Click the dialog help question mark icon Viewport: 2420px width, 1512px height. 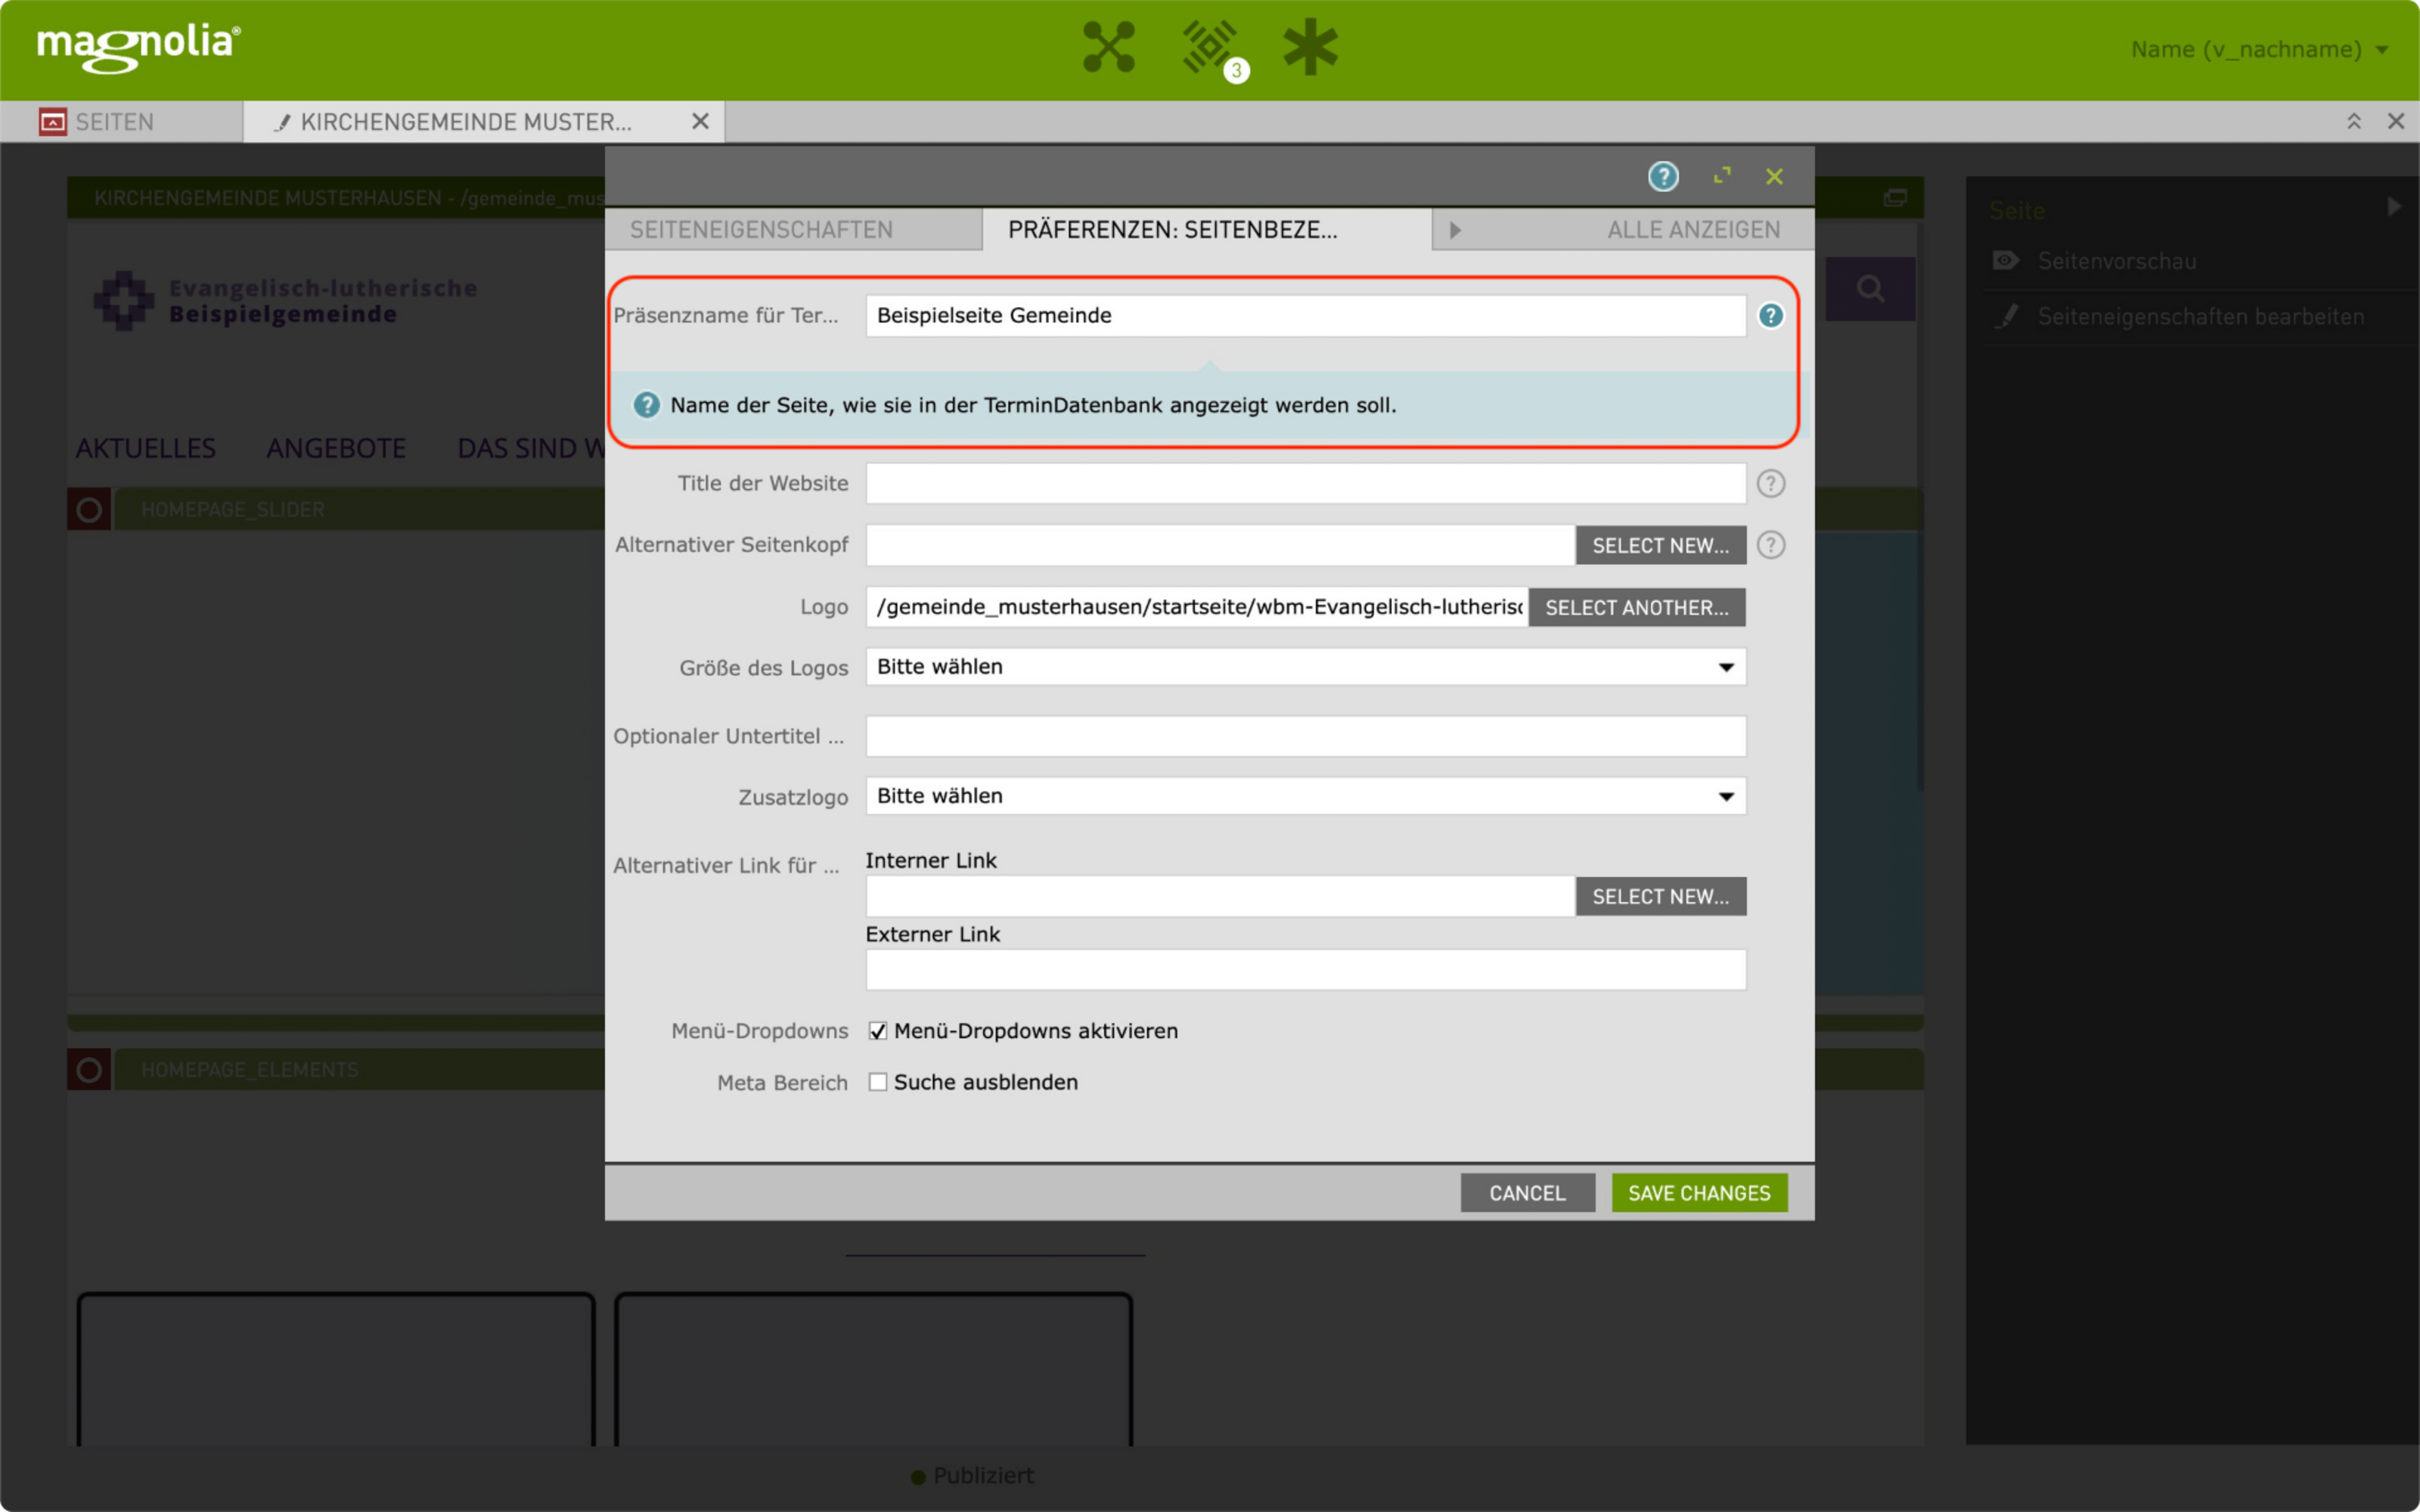(1663, 177)
